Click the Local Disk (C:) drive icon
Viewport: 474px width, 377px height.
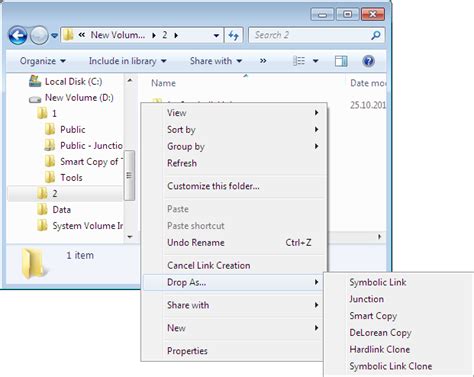tap(35, 81)
